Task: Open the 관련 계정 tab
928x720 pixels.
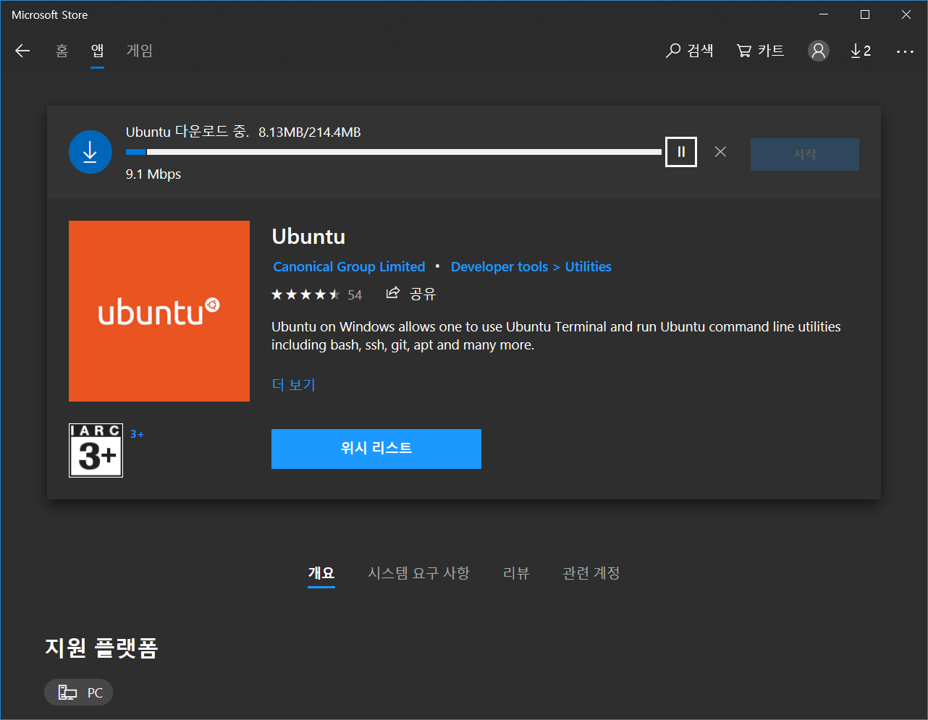Action: [x=591, y=573]
